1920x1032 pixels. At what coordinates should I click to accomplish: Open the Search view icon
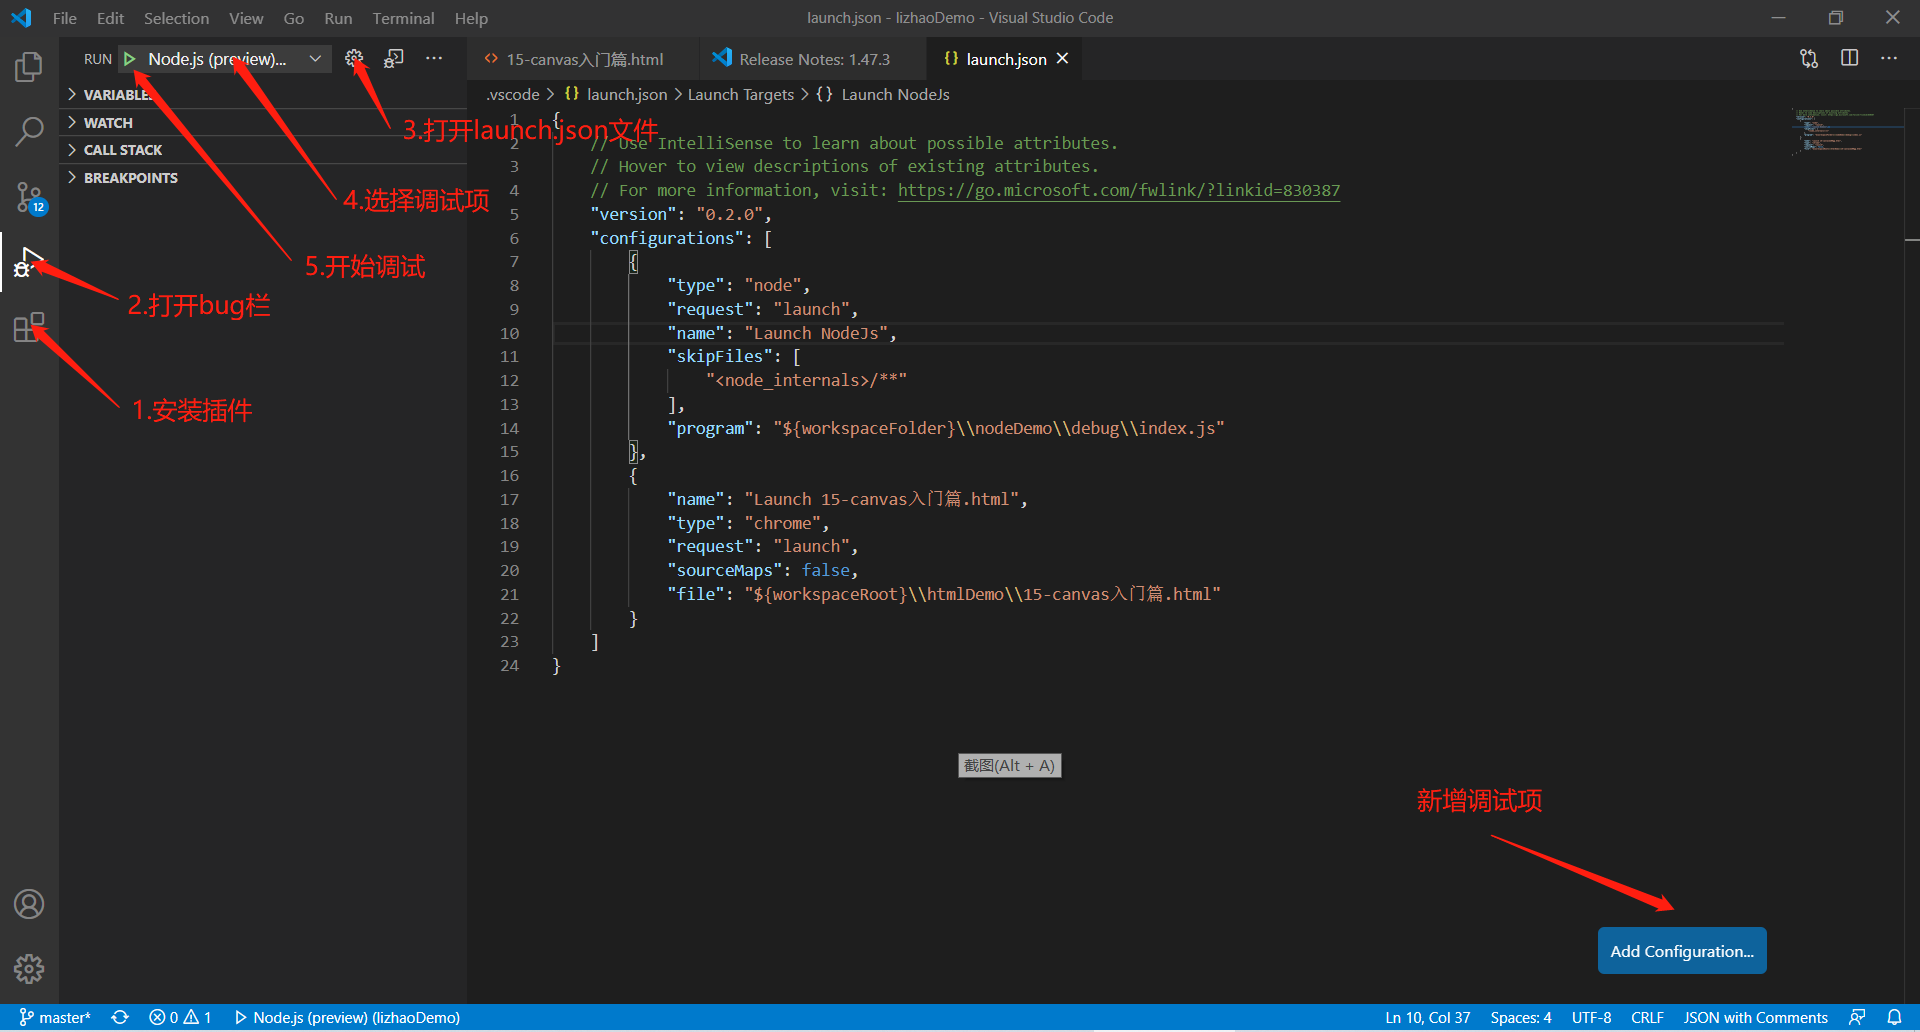[x=29, y=131]
